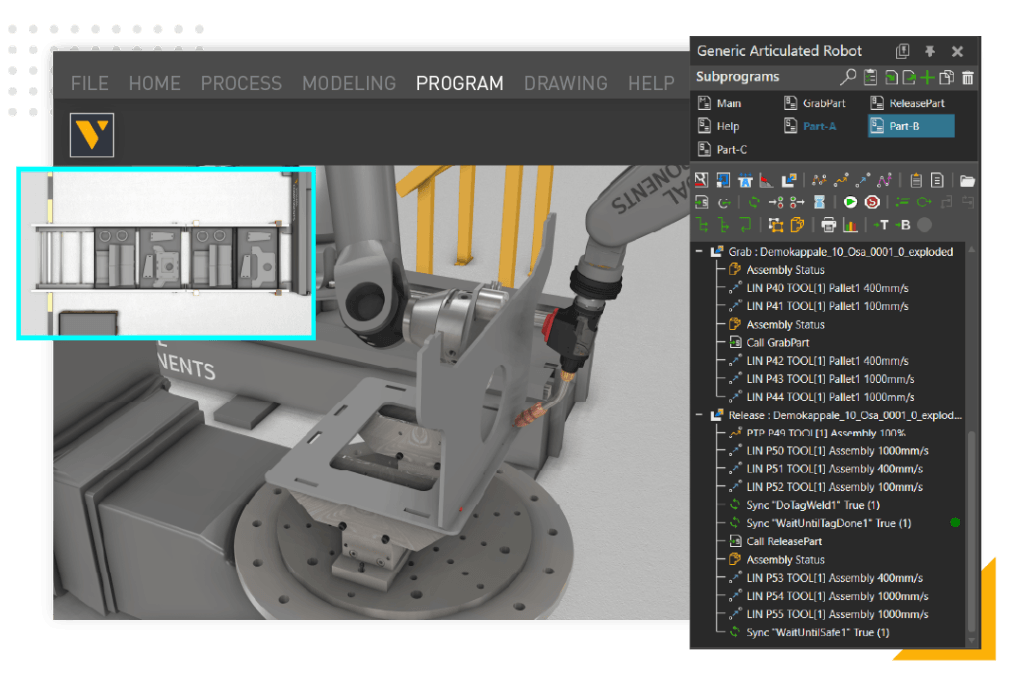Viewport: 1024px width, 674px height.
Task: Click the clipboard comment statement icon
Action: [x=916, y=180]
